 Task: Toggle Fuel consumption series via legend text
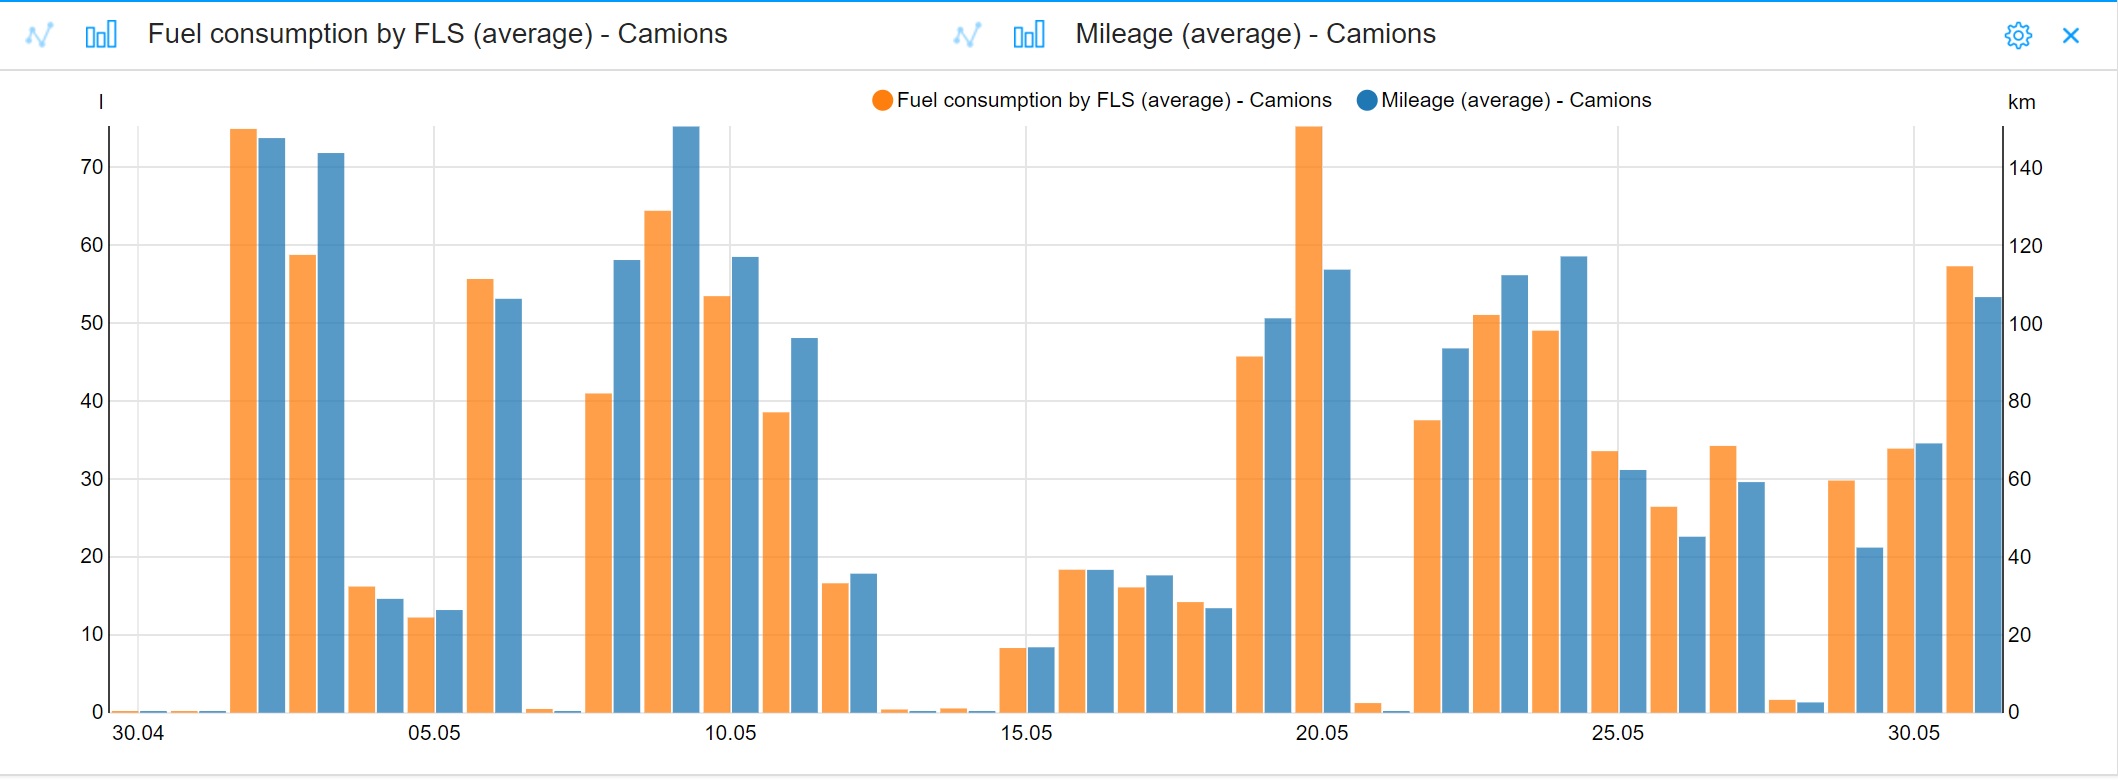(x=1114, y=100)
